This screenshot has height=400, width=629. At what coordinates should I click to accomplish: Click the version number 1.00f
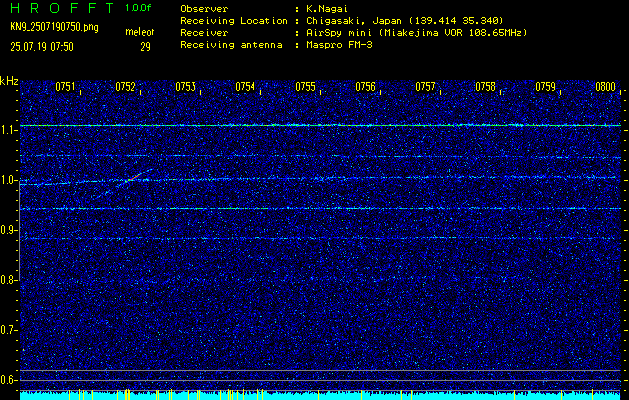click(138, 8)
